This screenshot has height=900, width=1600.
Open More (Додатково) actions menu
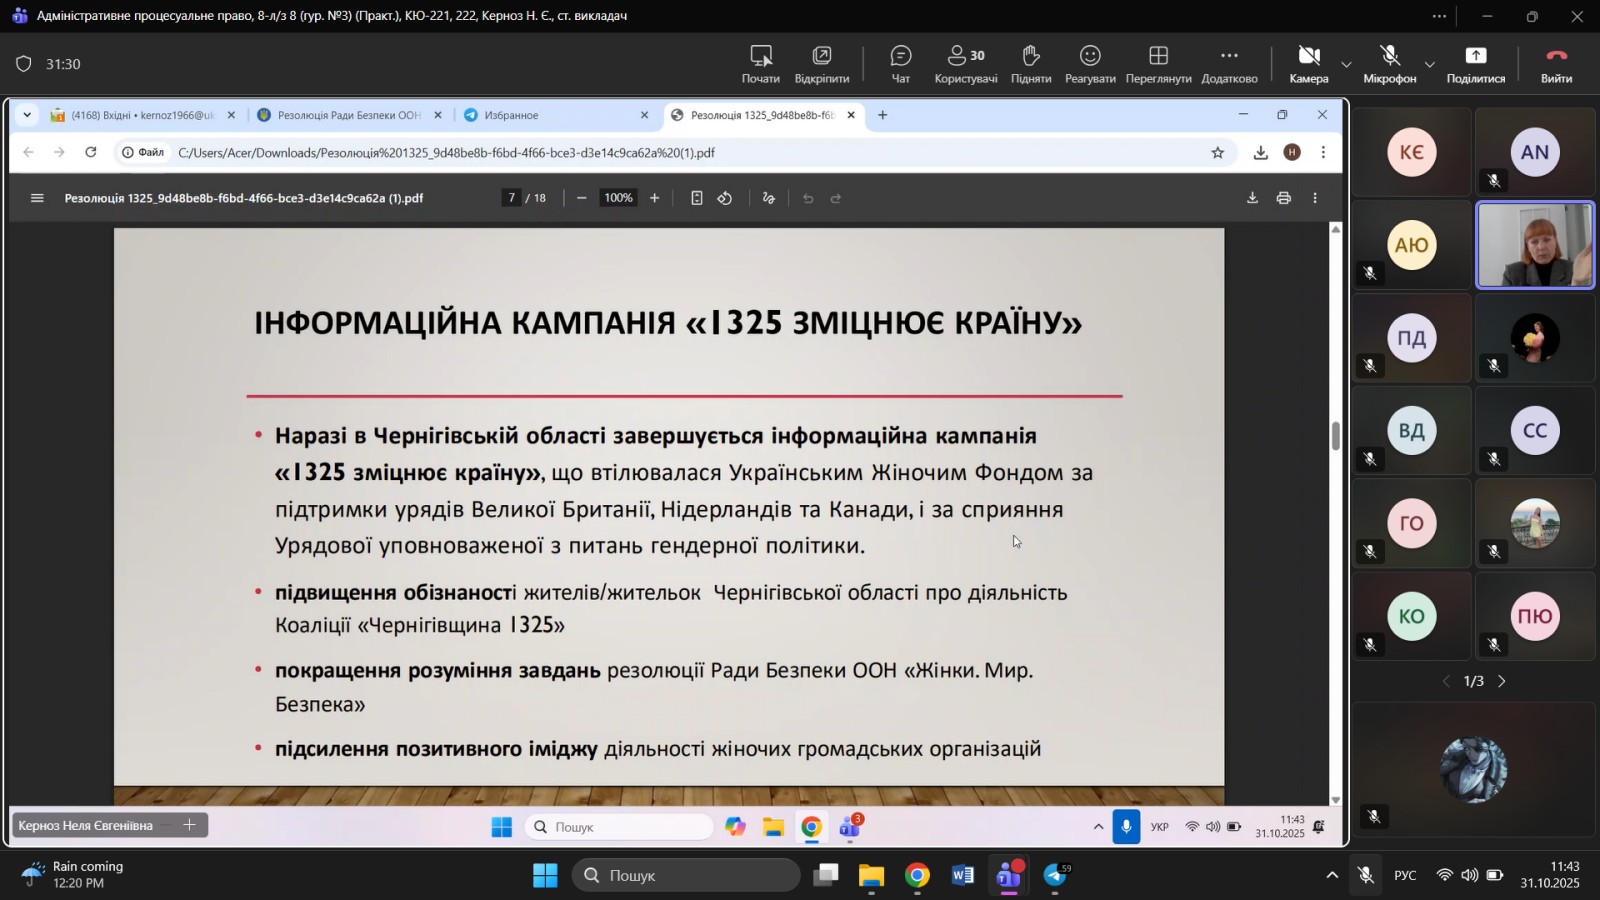(x=1229, y=64)
